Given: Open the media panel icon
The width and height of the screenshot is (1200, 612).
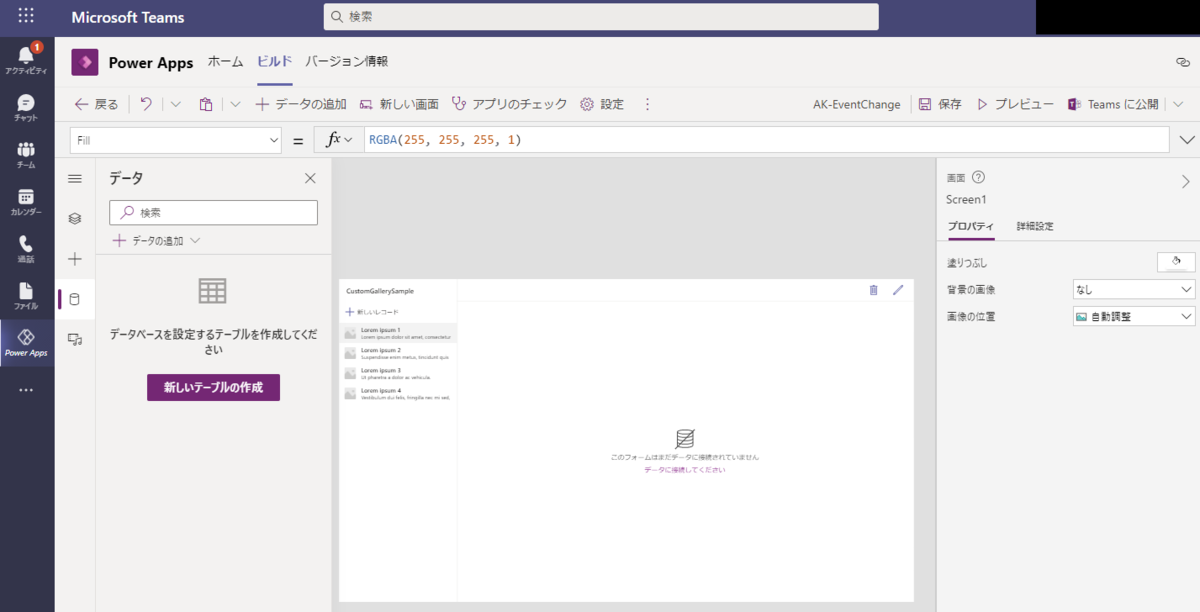Looking at the screenshot, I should 74,338.
